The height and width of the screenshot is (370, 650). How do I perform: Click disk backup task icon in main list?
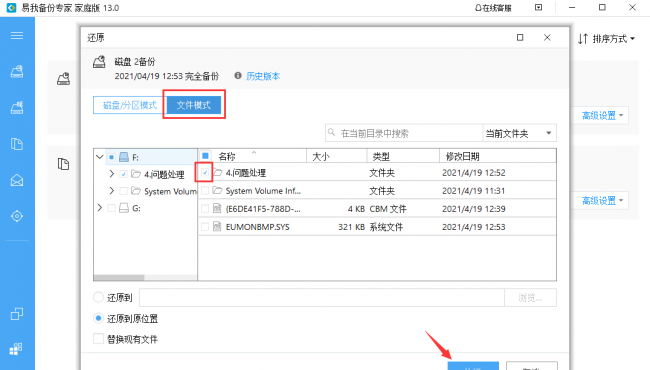63,78
